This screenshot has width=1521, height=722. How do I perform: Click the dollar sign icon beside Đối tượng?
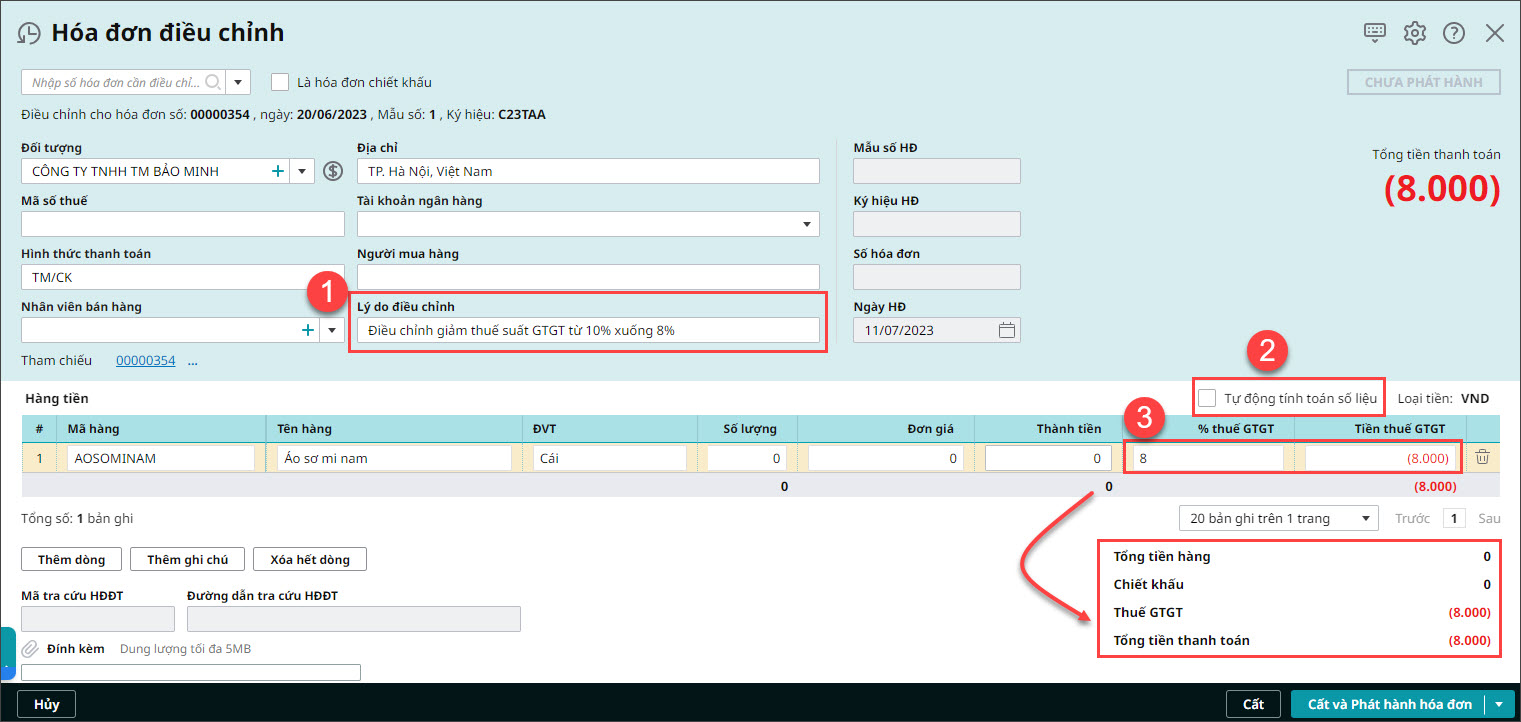click(333, 171)
